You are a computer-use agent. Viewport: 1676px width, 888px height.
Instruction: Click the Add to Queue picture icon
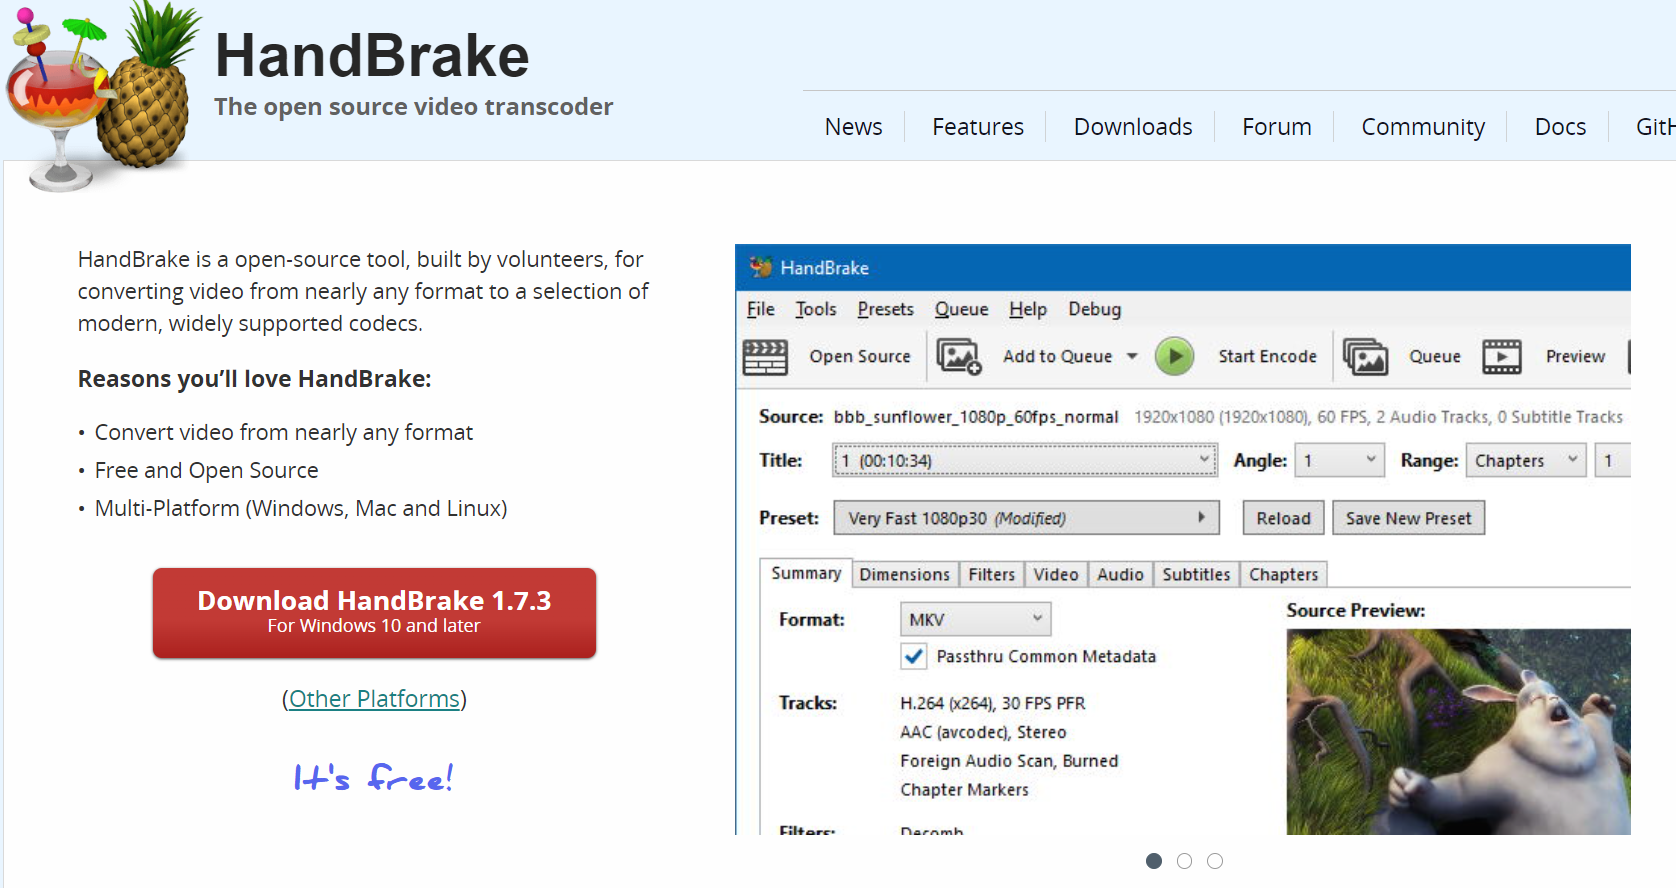[959, 356]
